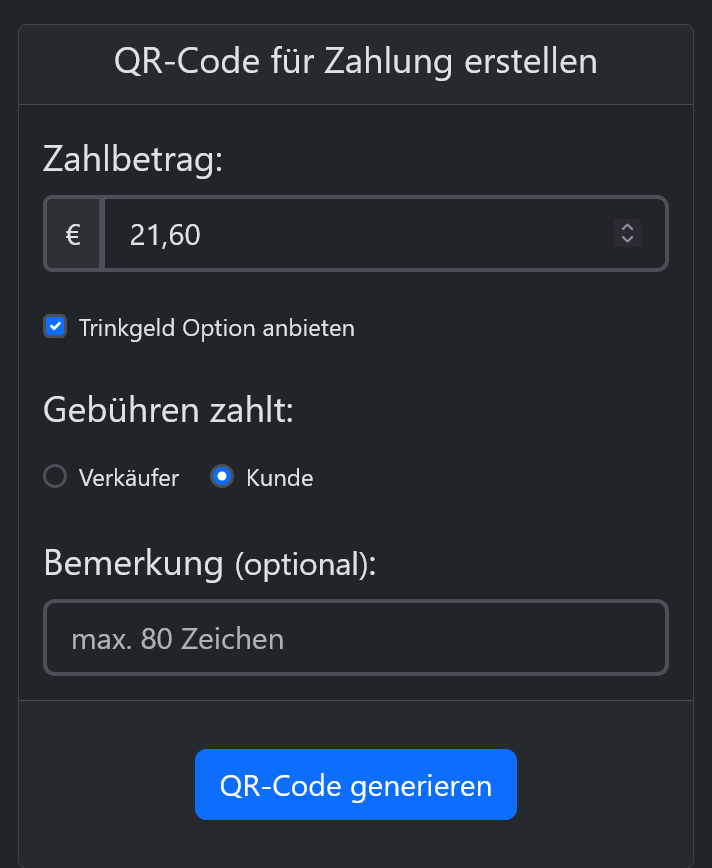This screenshot has height=868, width=712.
Task: Click the stepper's up arrow on Zahlbetrag
Action: click(x=627, y=228)
